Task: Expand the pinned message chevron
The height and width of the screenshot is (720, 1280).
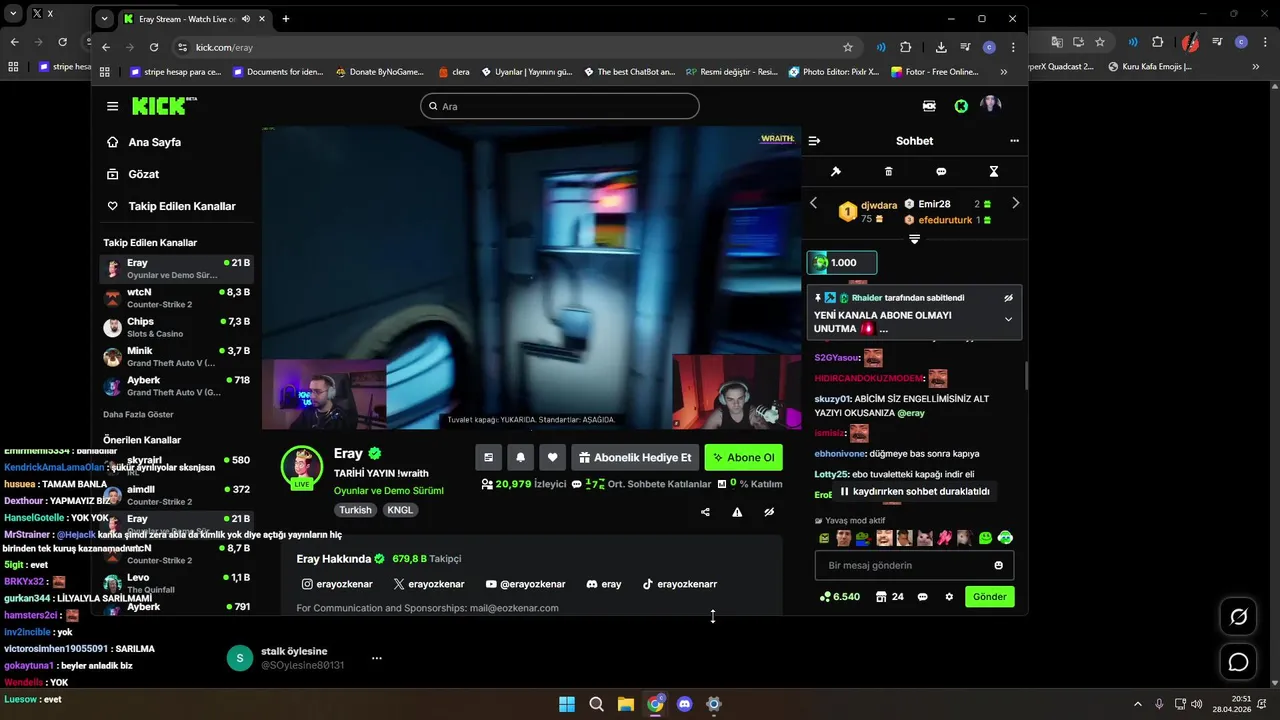Action: pos(1008,320)
